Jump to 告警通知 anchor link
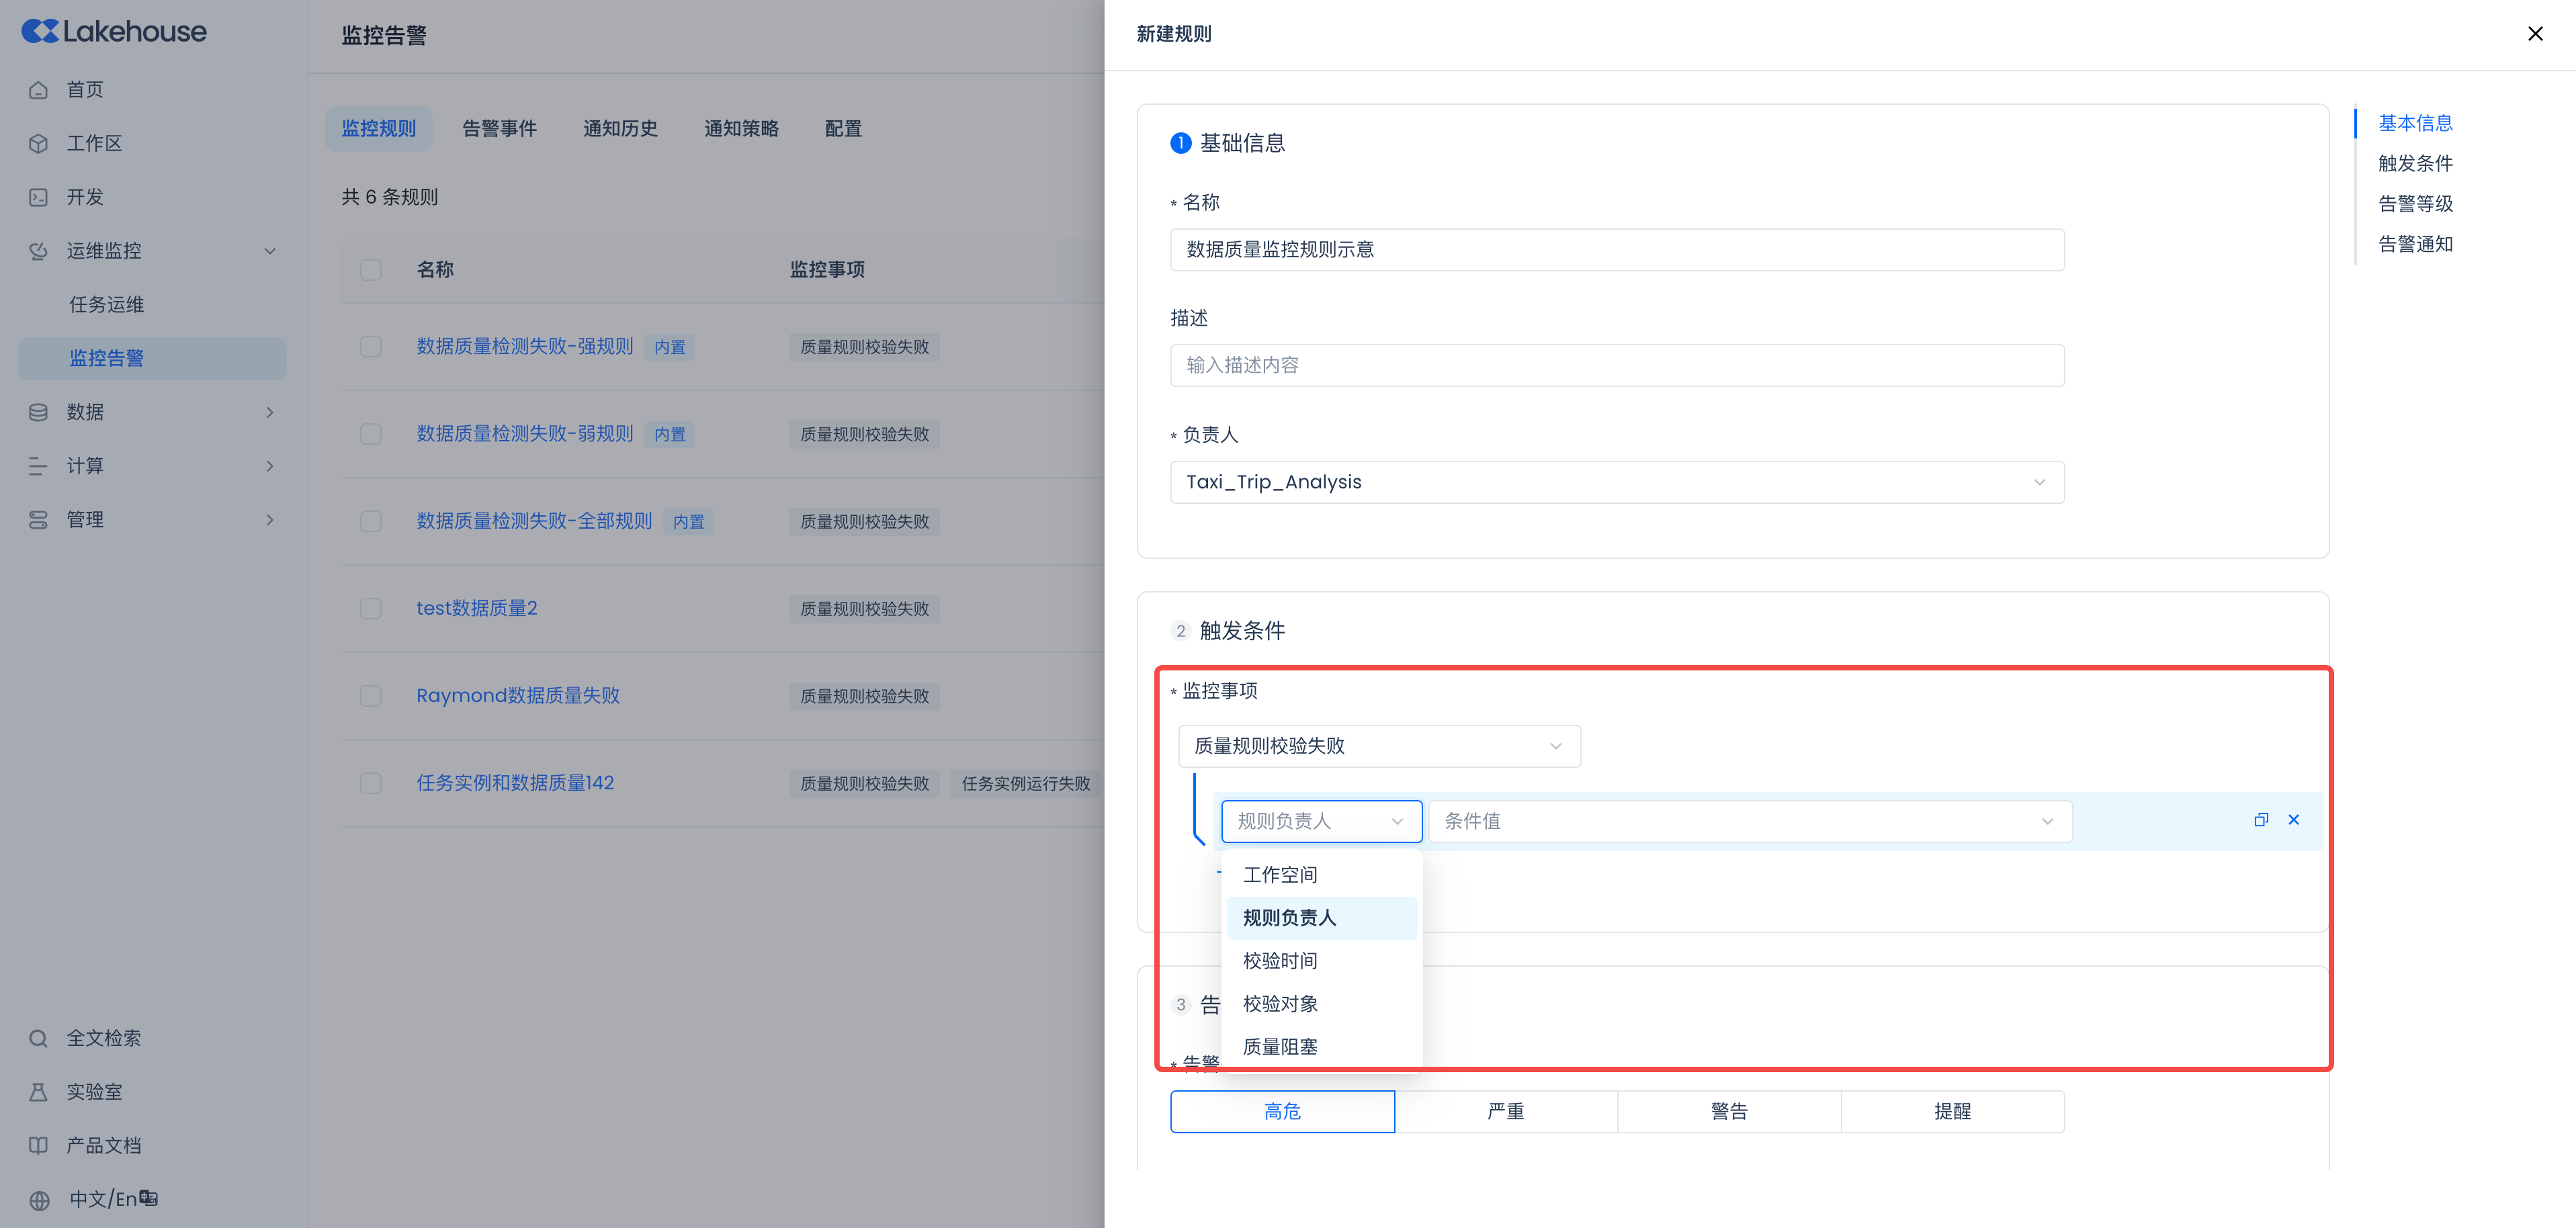Viewport: 2576px width, 1228px height. point(2415,244)
